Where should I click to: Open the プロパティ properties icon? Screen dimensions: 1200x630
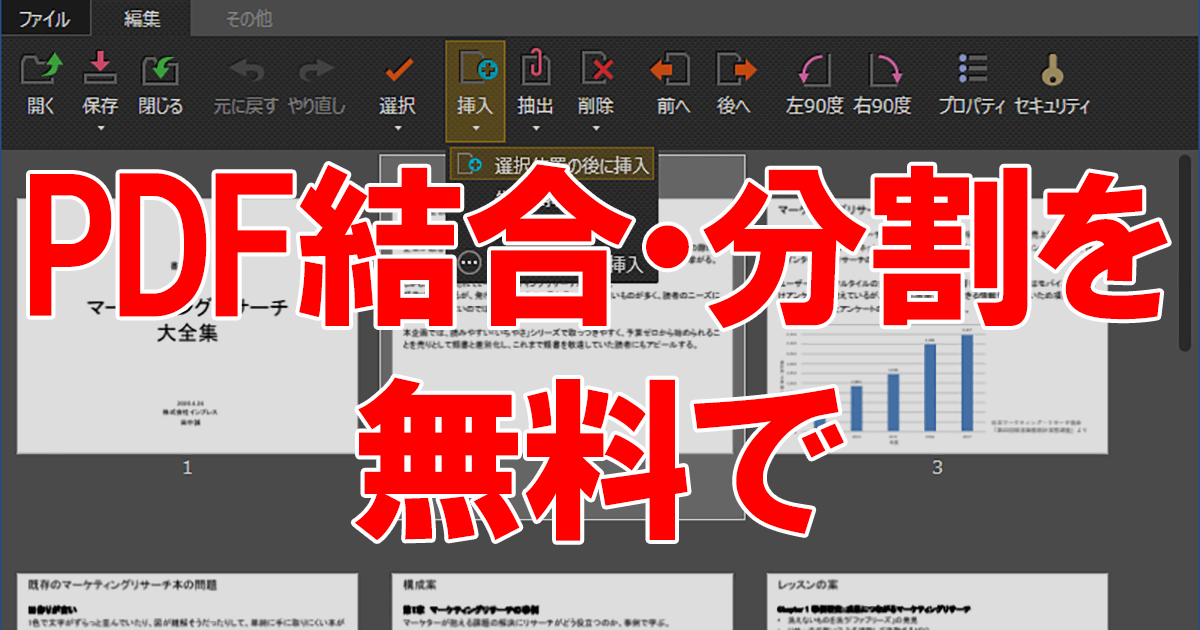pos(972,69)
